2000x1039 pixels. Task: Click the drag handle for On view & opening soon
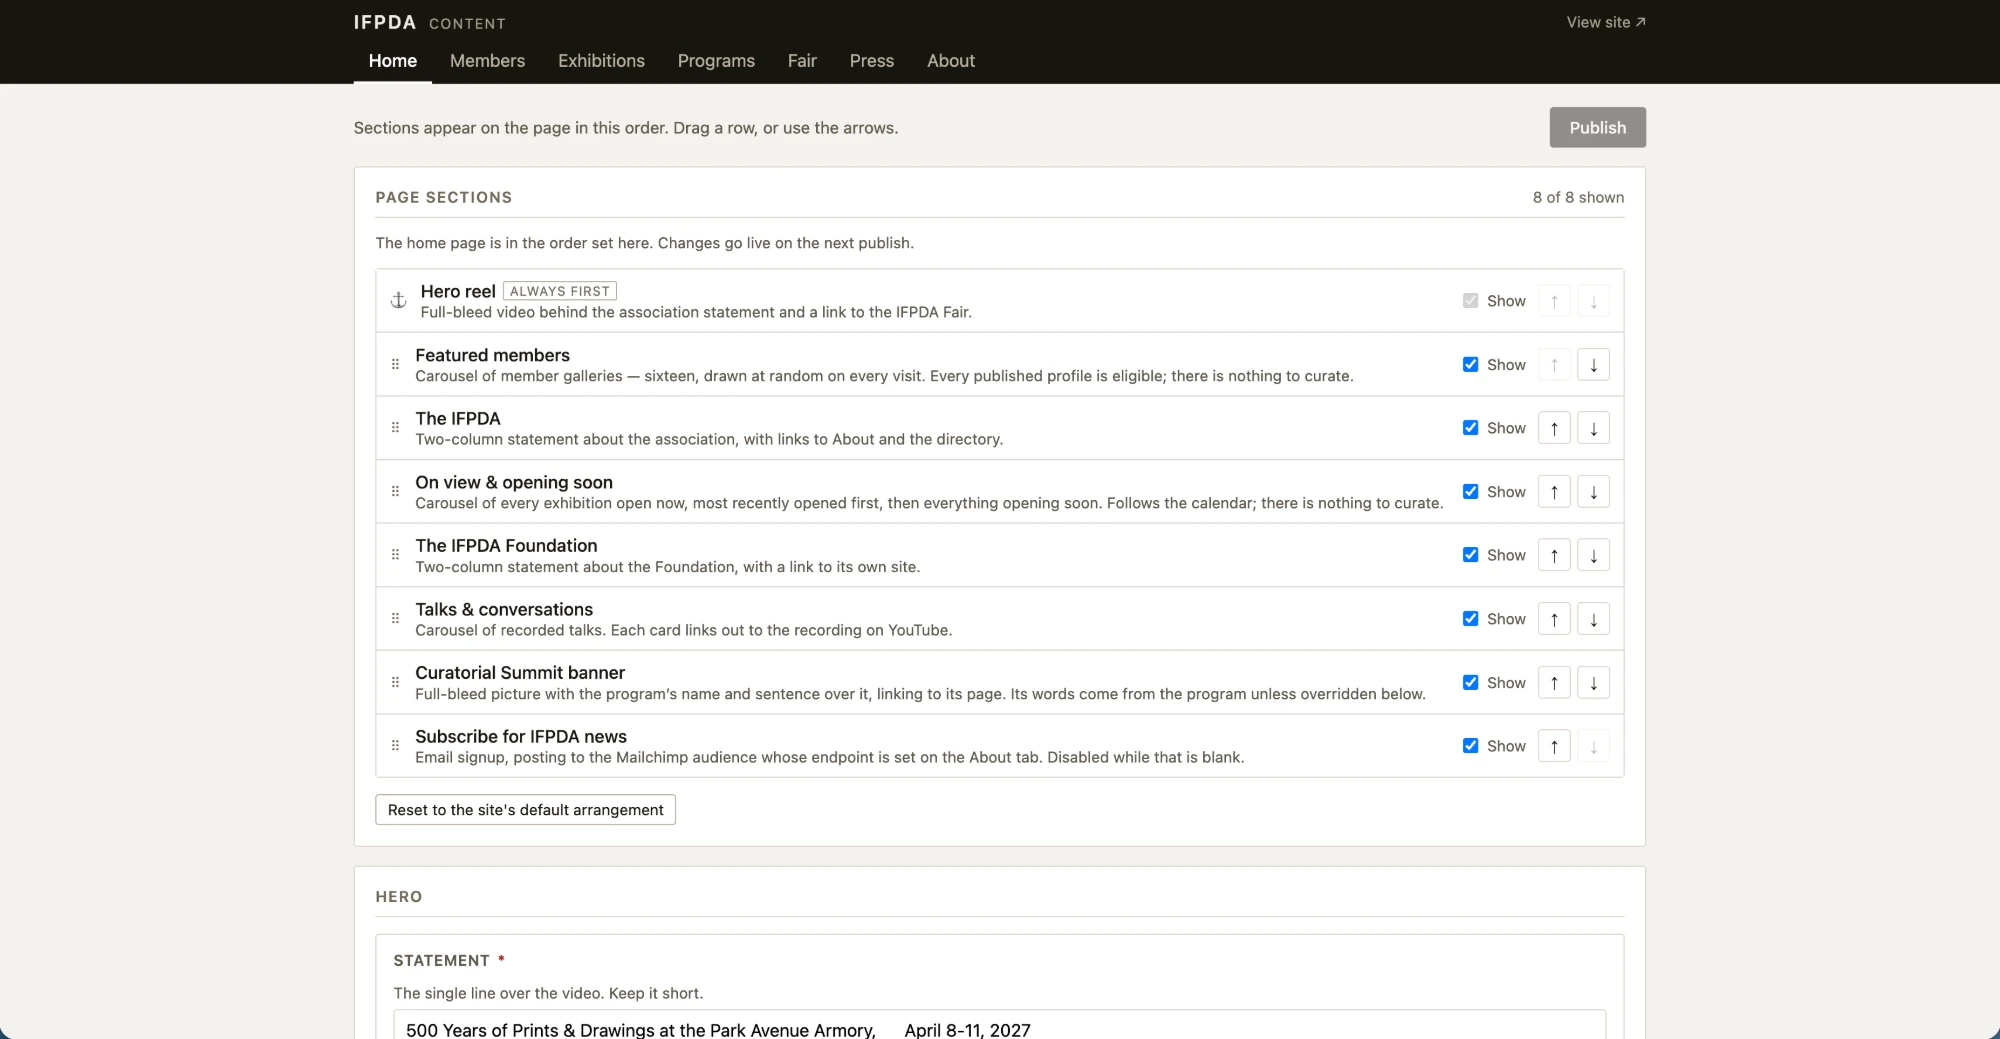coord(395,492)
